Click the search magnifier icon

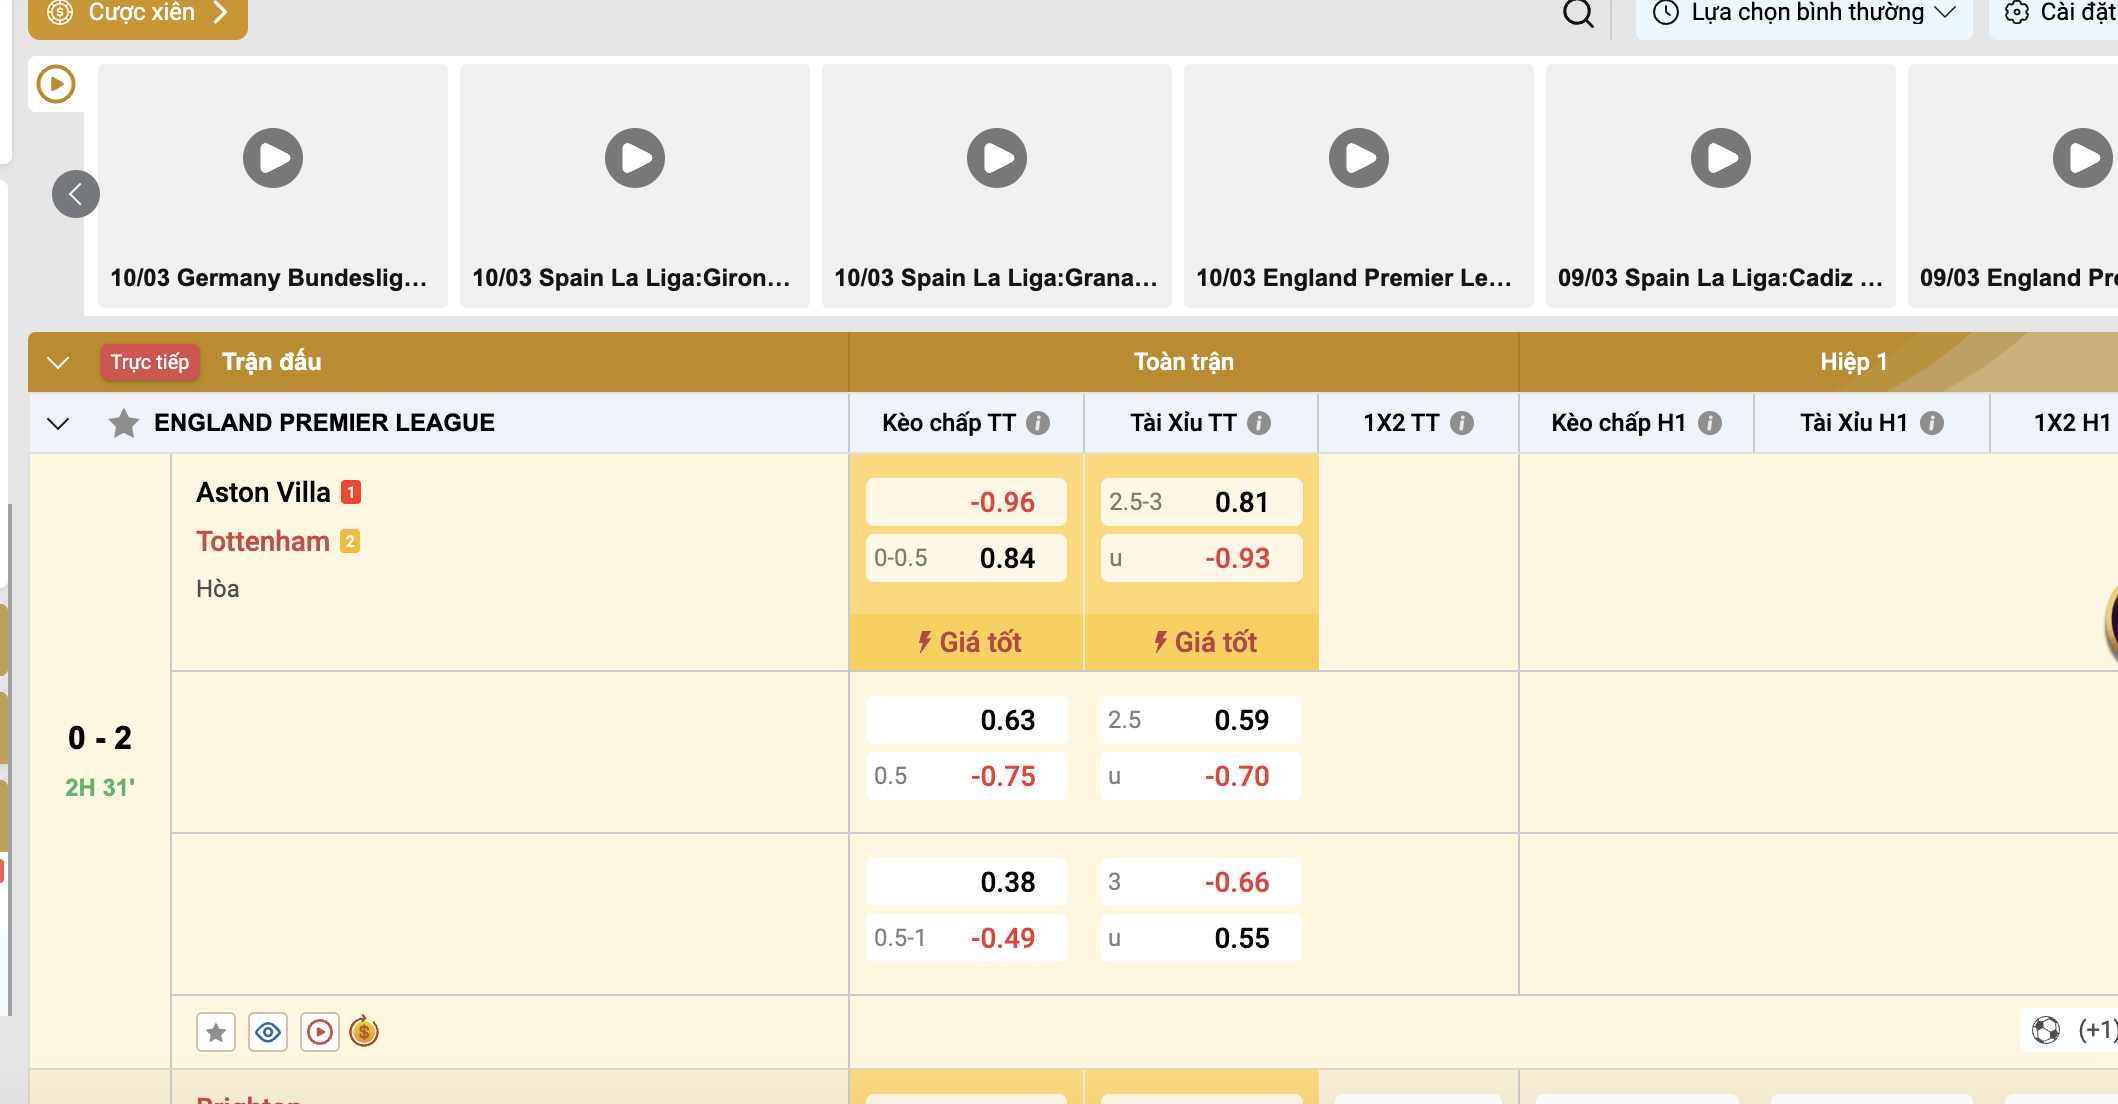tap(1578, 14)
